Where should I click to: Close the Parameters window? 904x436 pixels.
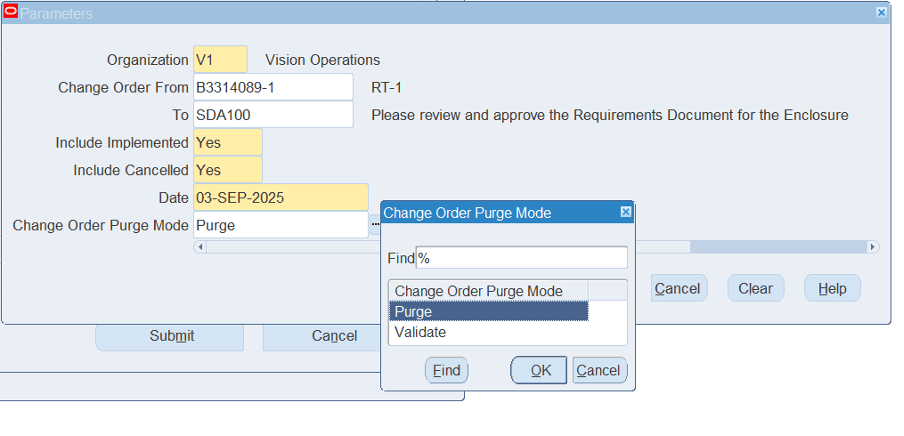pyautogui.click(x=881, y=12)
